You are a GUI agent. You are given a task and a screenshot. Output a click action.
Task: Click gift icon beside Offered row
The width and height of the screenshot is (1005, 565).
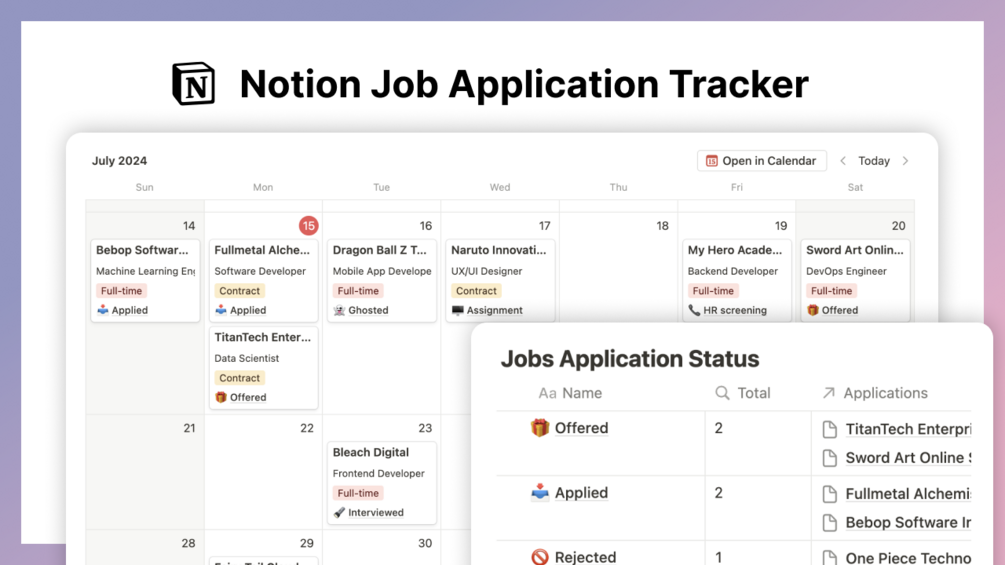tap(540, 428)
